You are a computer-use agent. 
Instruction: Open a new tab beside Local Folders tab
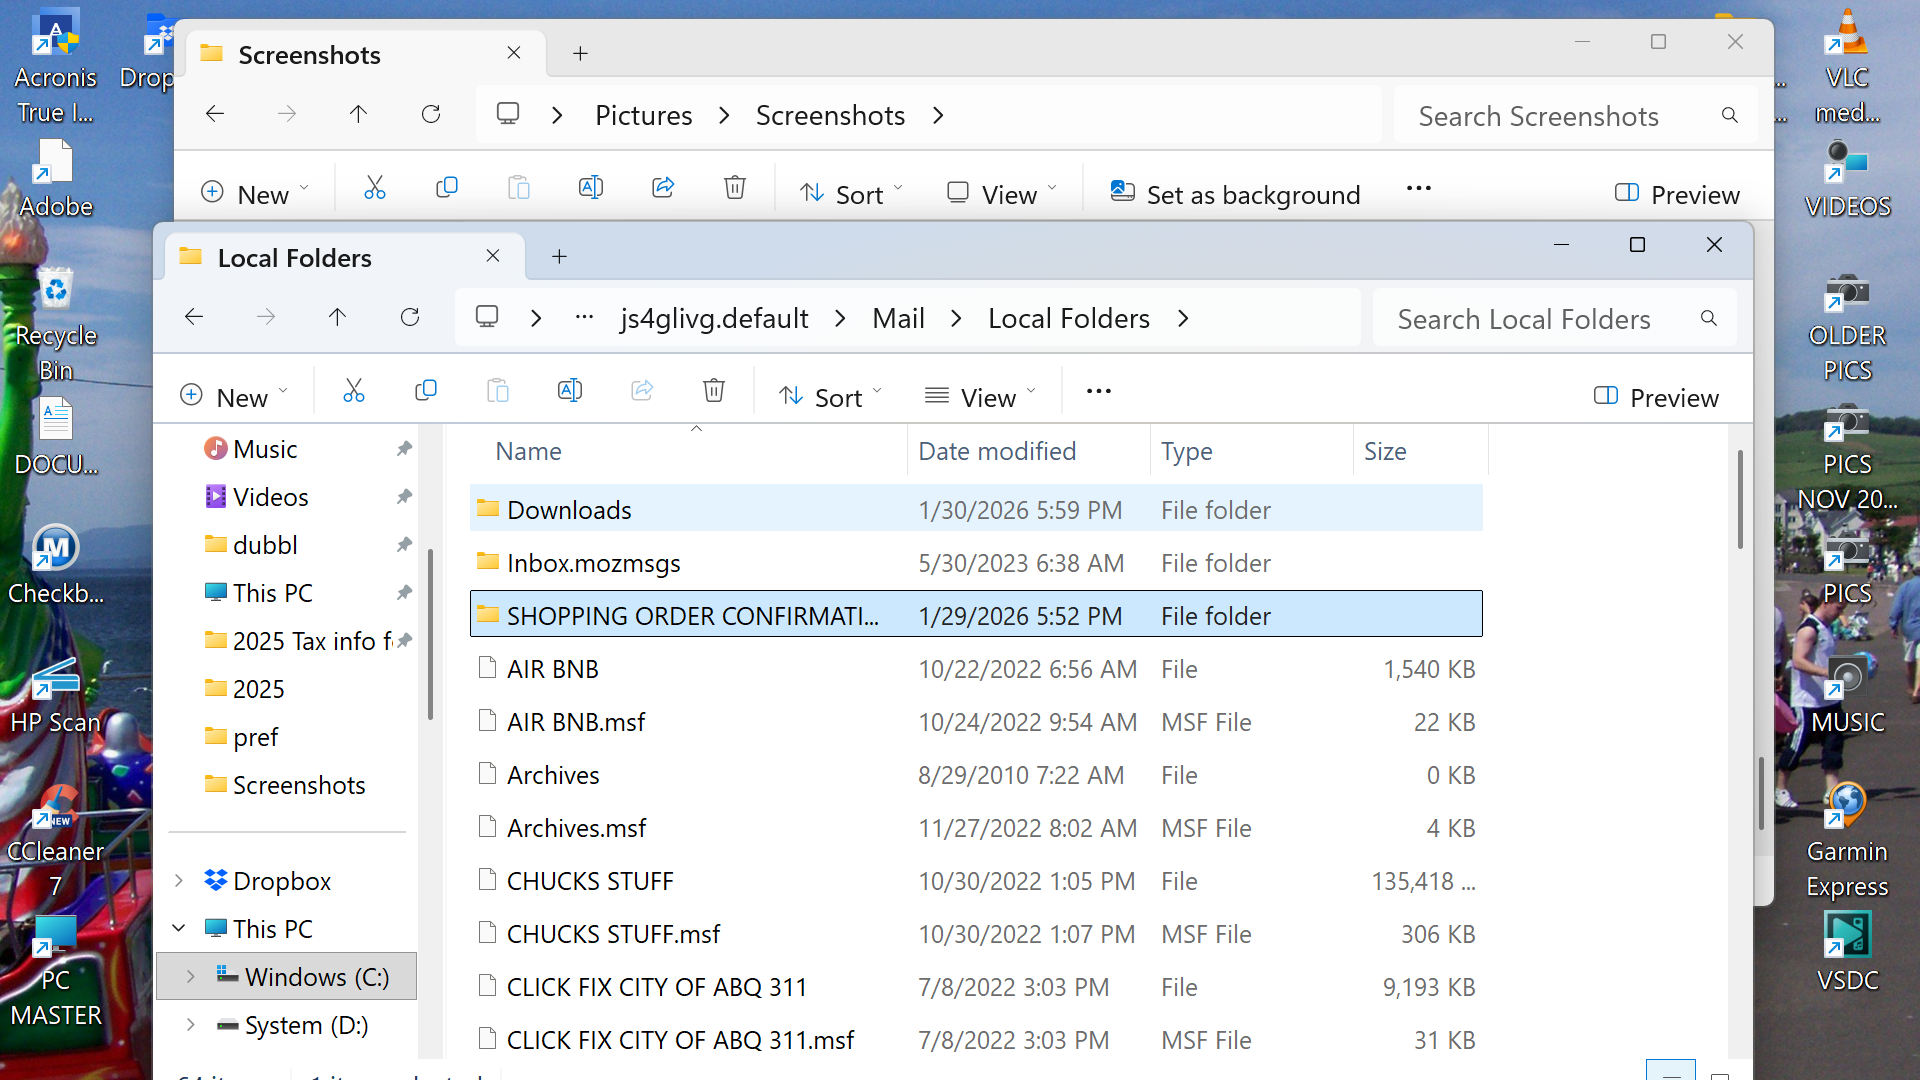(559, 257)
